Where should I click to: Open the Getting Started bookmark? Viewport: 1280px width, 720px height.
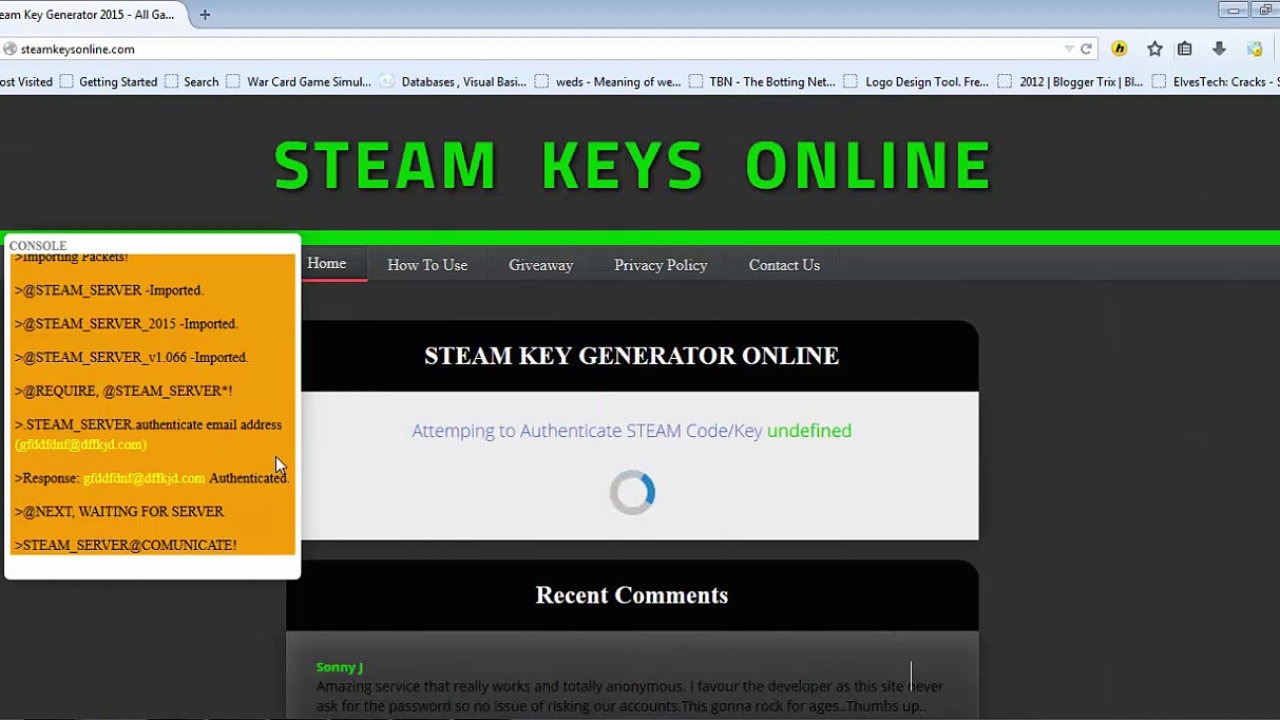108,82
